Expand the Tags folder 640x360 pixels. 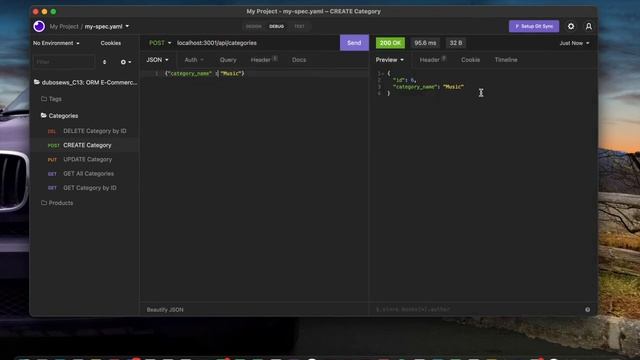[85, 99]
